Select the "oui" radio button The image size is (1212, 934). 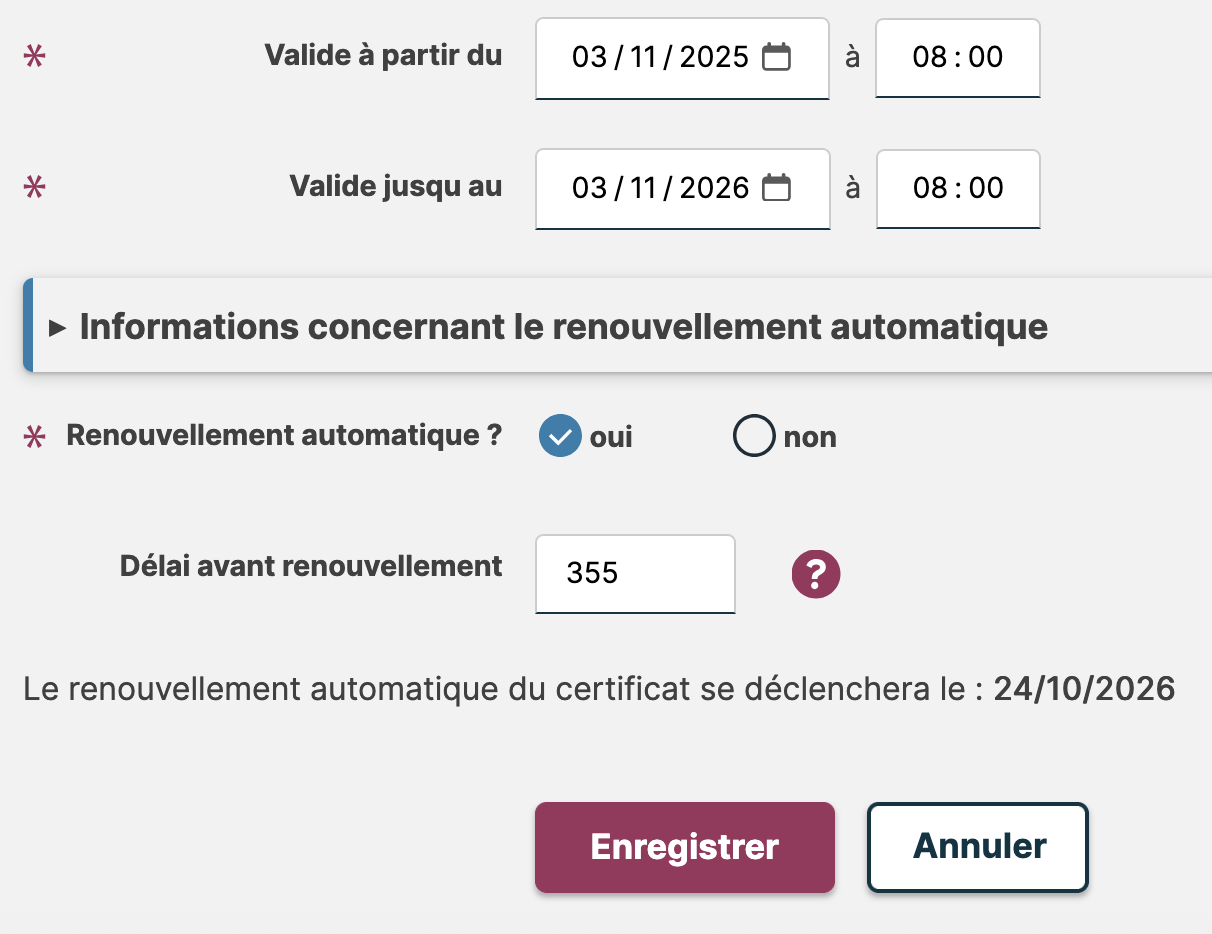pos(560,436)
